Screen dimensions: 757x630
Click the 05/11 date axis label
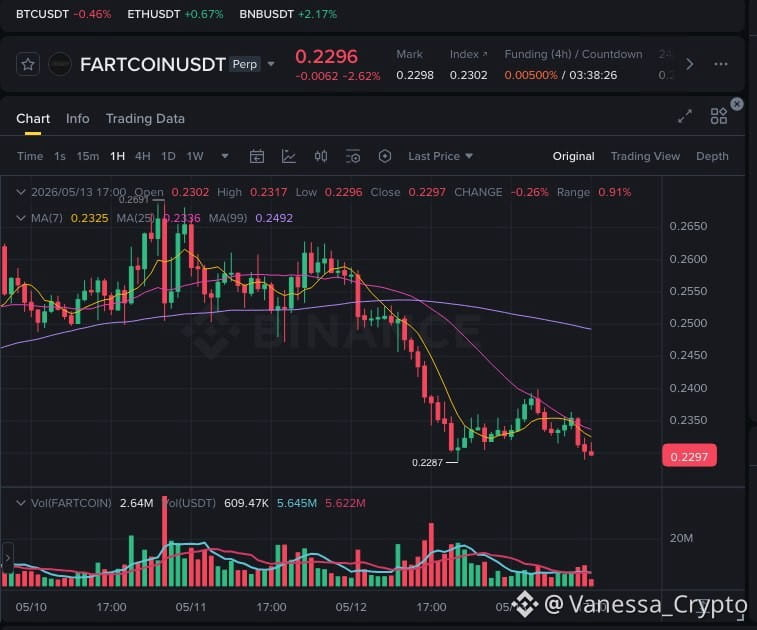pos(191,607)
